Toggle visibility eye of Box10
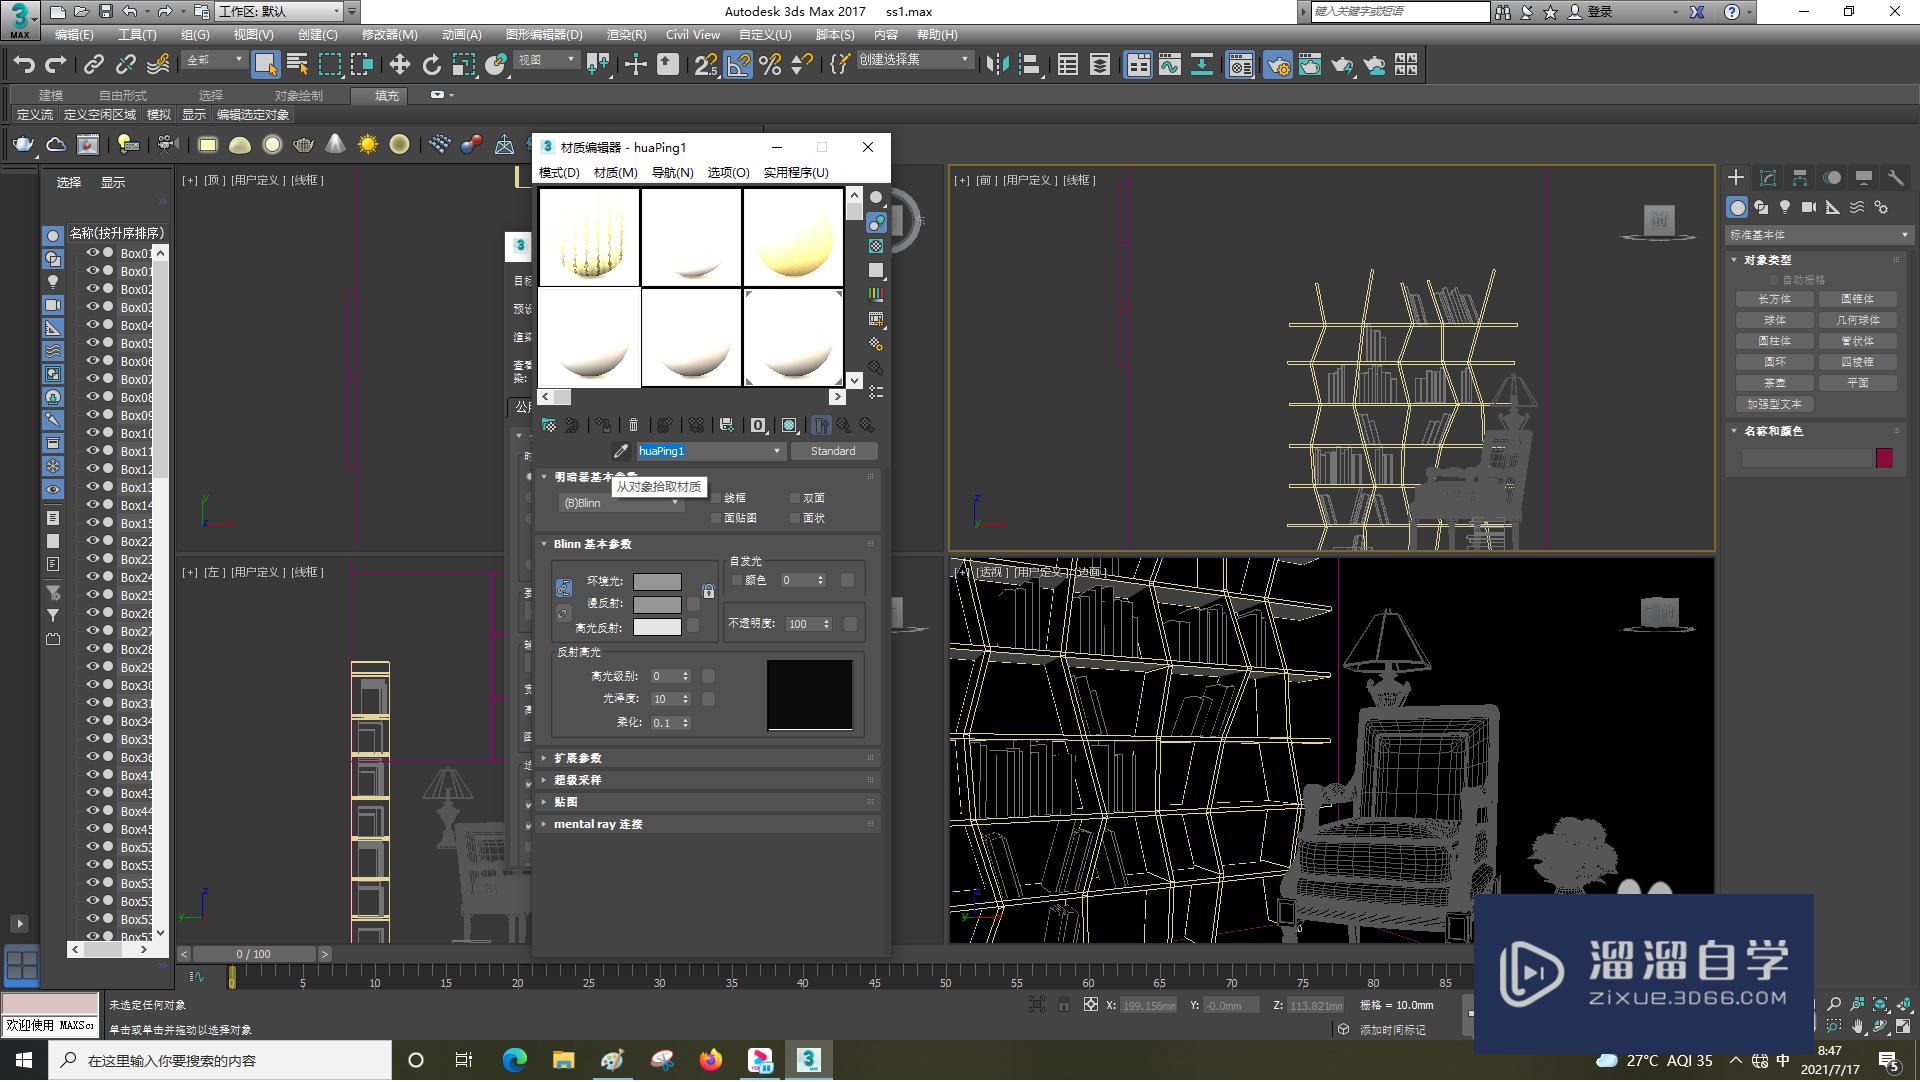This screenshot has height=1082, width=1920. [93, 433]
